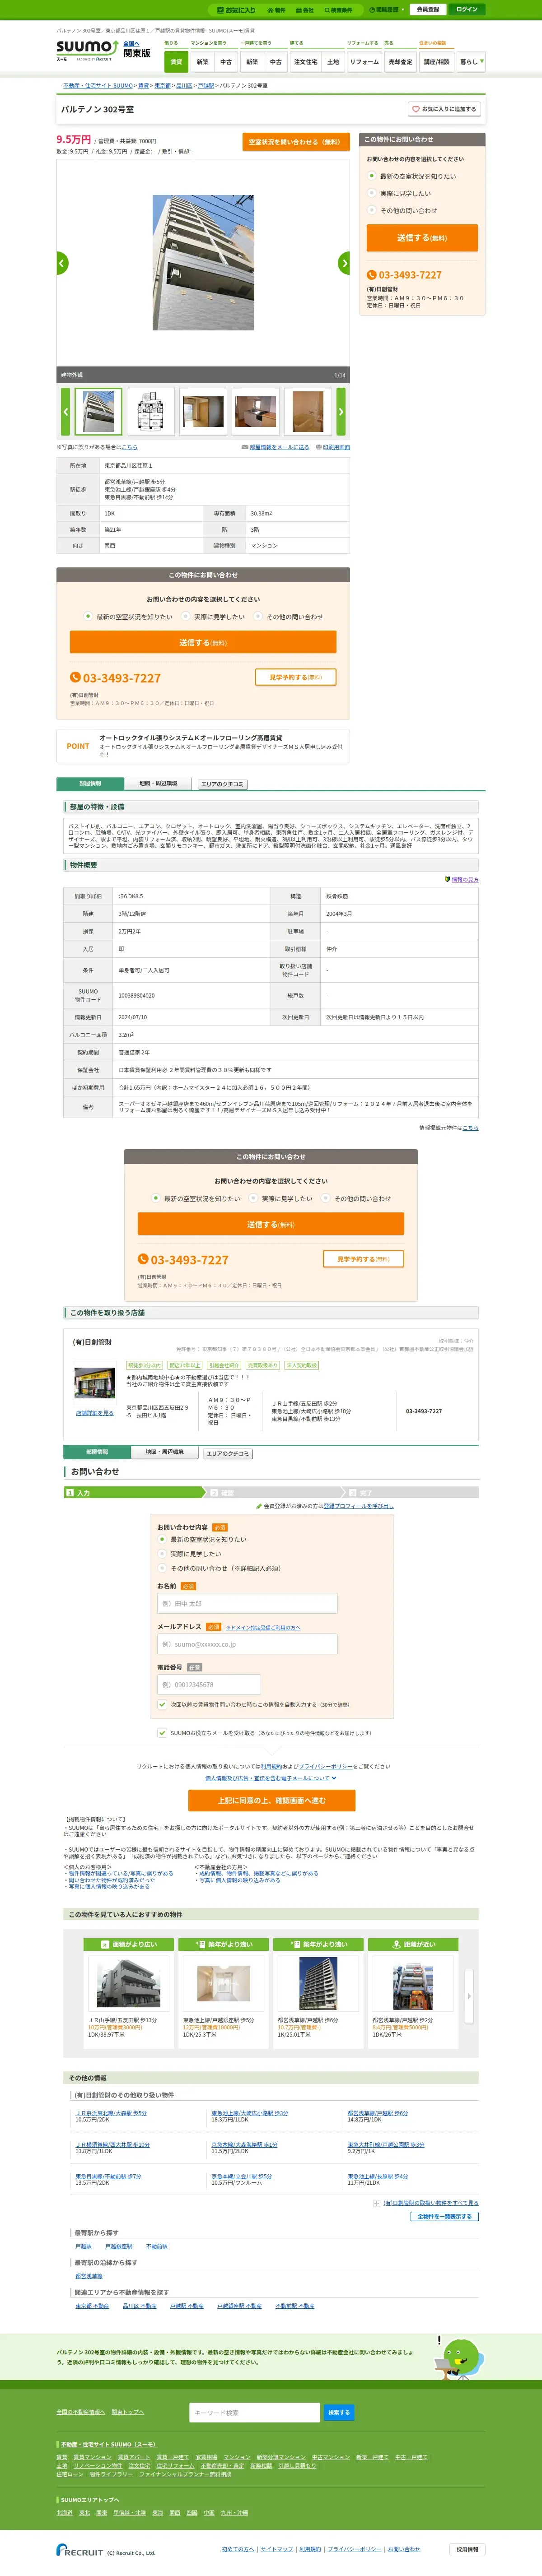Click 見学予約する button below overview table
This screenshot has width=542, height=2576.
coord(363,1259)
